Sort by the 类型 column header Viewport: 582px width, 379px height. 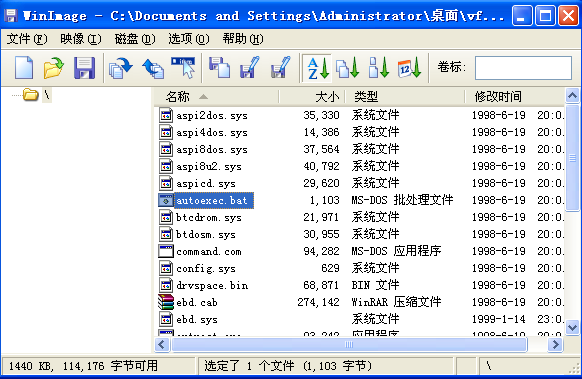pos(405,97)
